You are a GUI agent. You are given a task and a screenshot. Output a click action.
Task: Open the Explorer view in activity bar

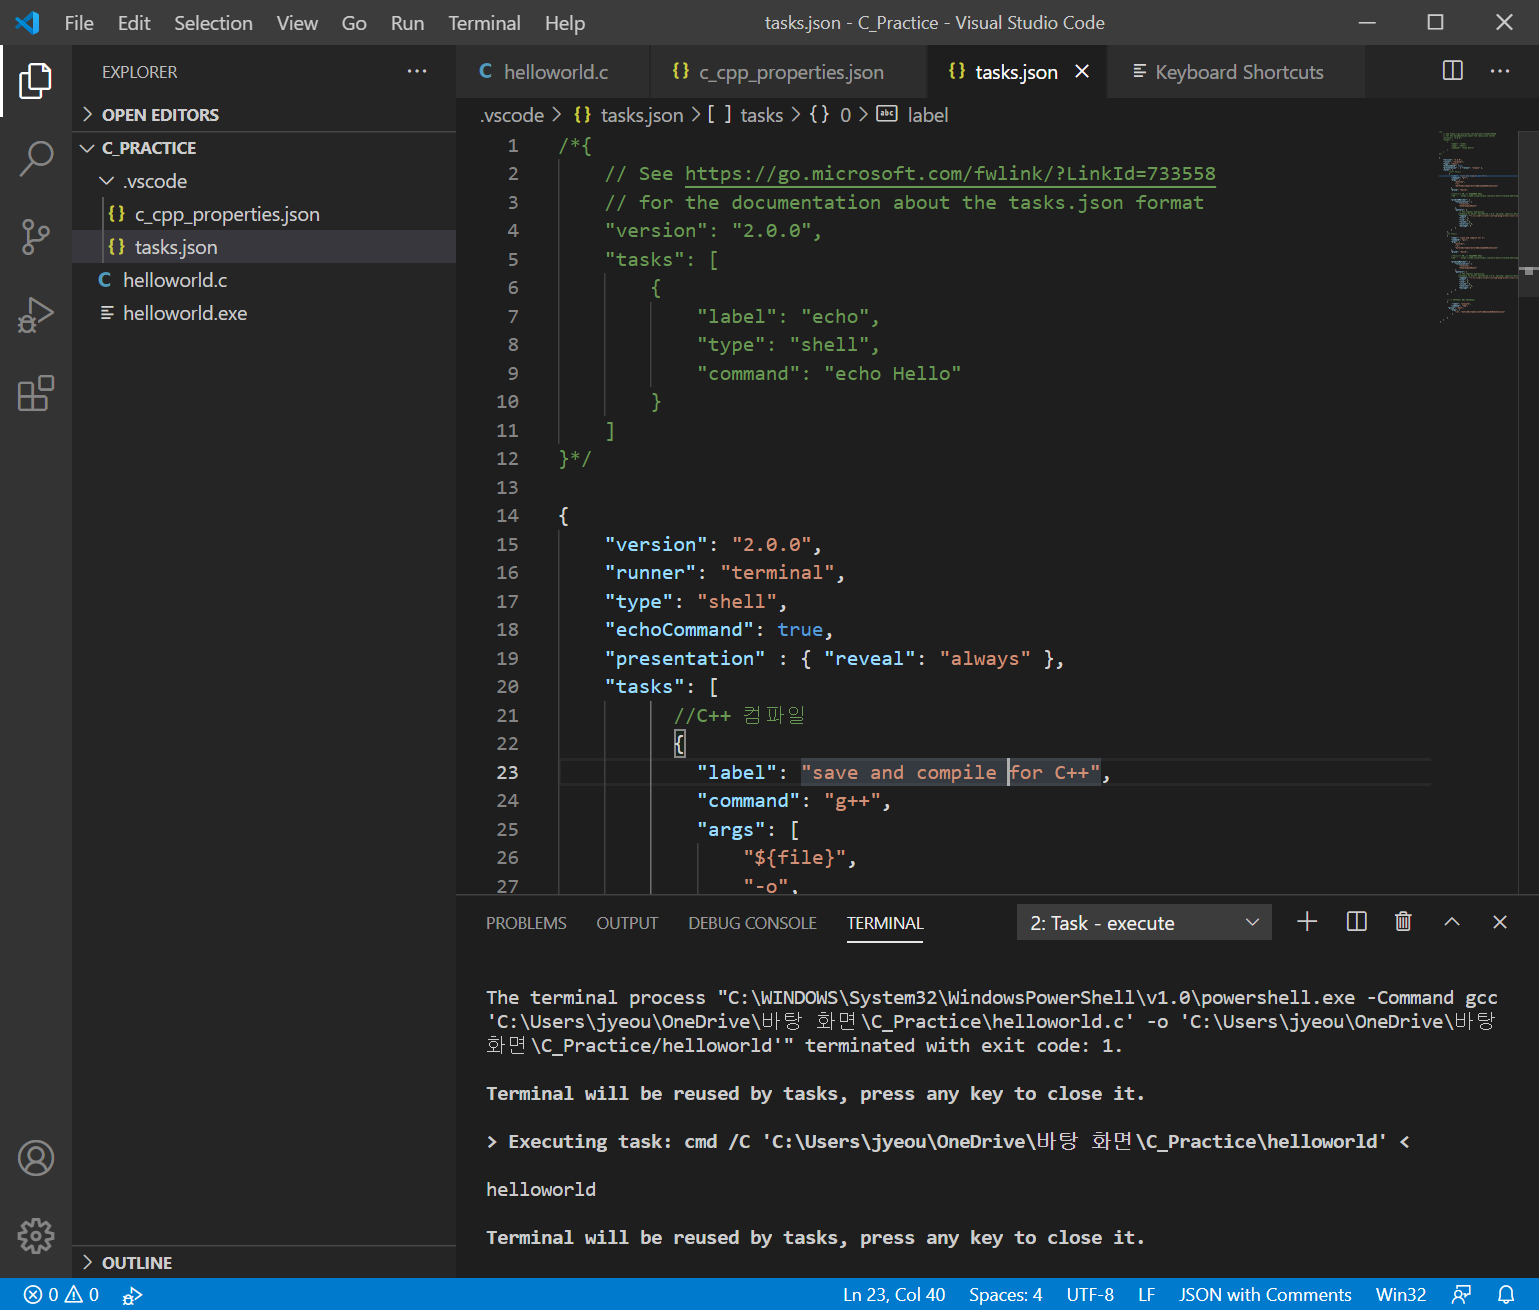pos(35,81)
